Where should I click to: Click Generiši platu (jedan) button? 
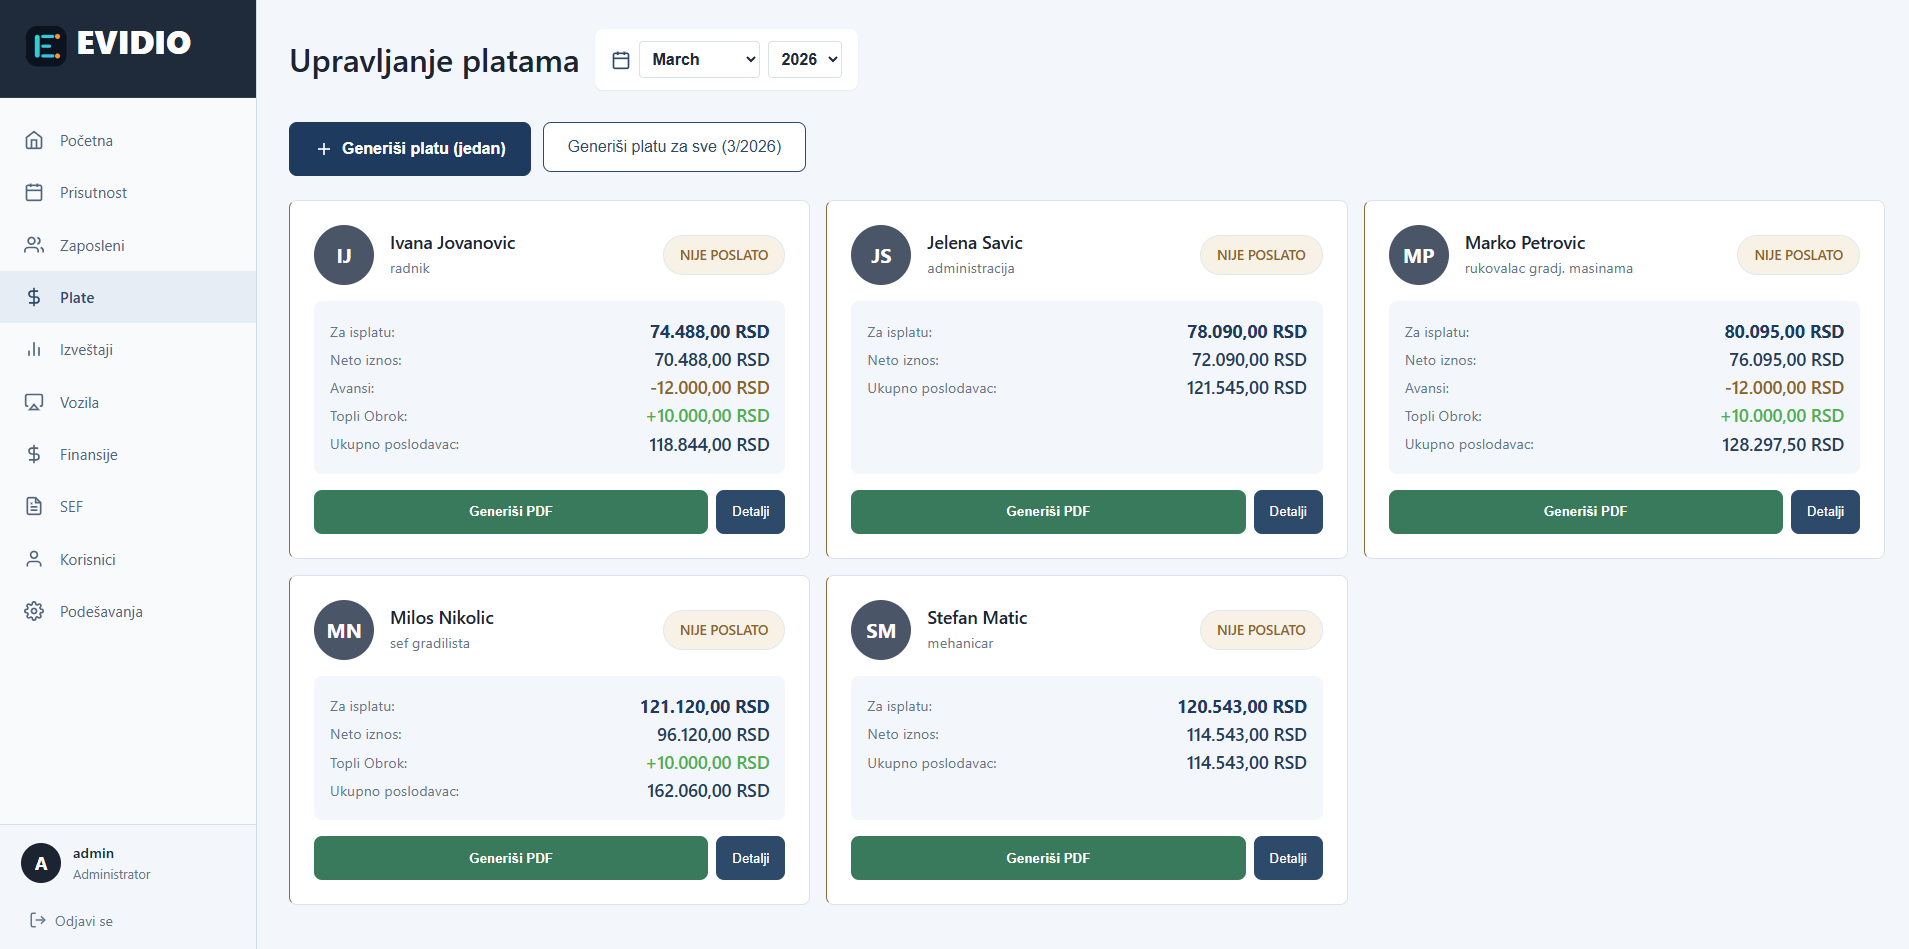(x=409, y=148)
